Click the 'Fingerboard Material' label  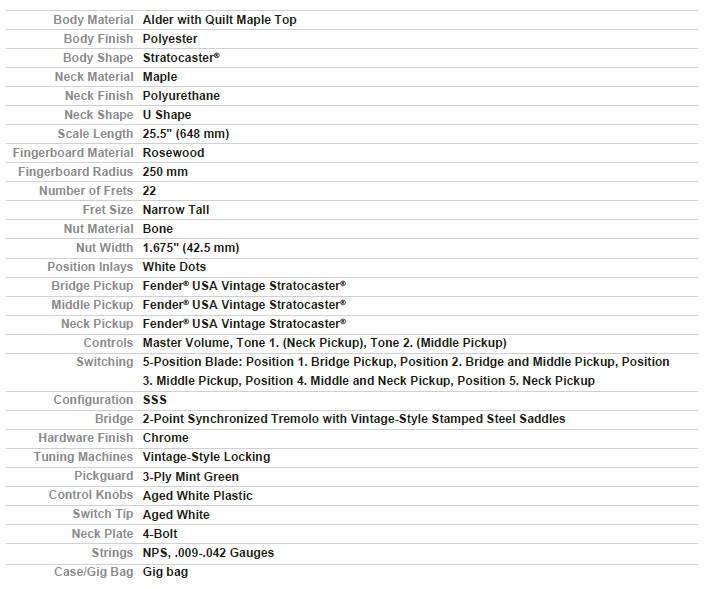[73, 153]
